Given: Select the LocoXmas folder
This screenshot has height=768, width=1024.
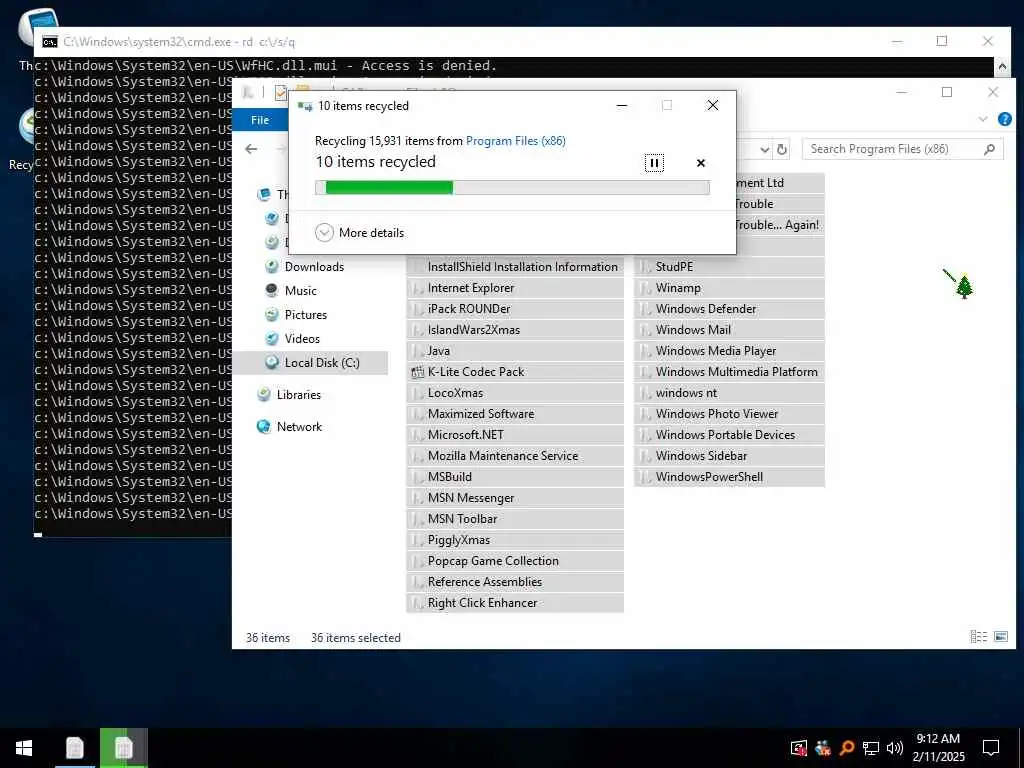Looking at the screenshot, I should tap(515, 392).
